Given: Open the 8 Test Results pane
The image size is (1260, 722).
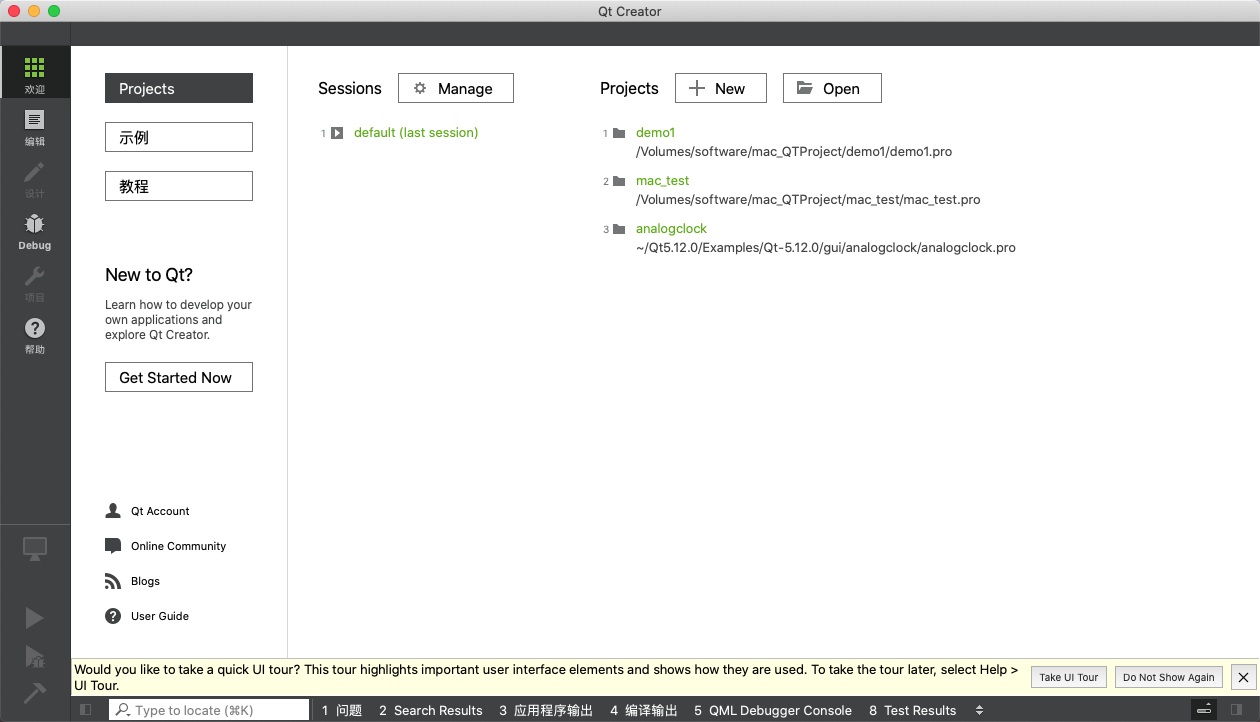Looking at the screenshot, I should tap(913, 710).
